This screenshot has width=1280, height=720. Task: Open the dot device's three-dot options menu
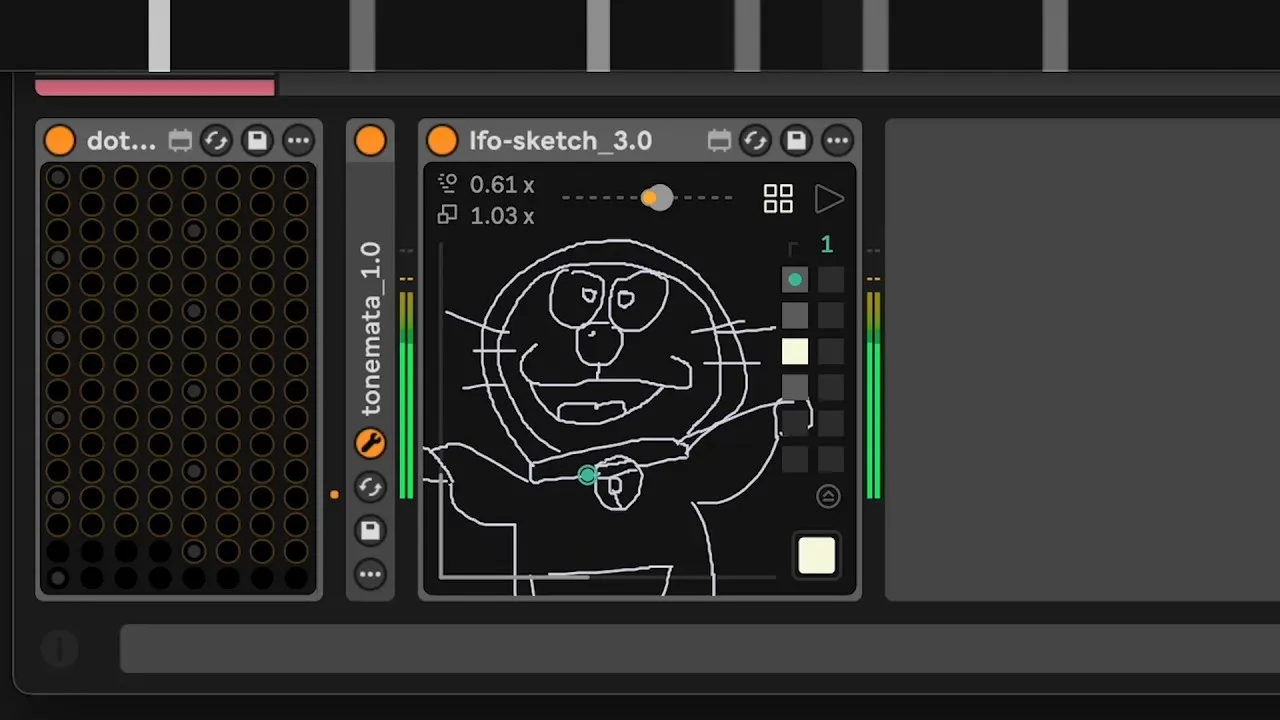pos(298,141)
